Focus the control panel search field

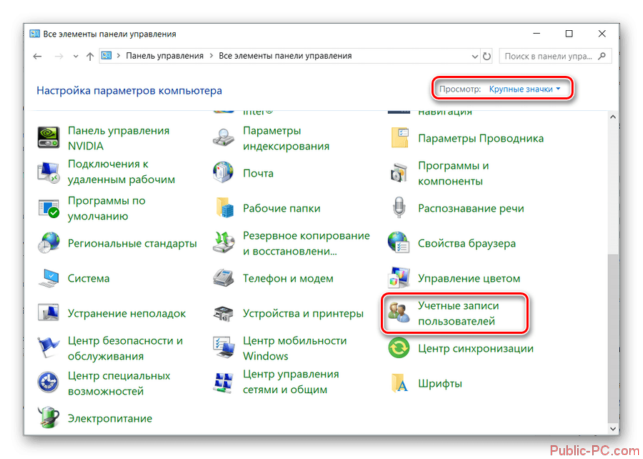click(x=555, y=56)
